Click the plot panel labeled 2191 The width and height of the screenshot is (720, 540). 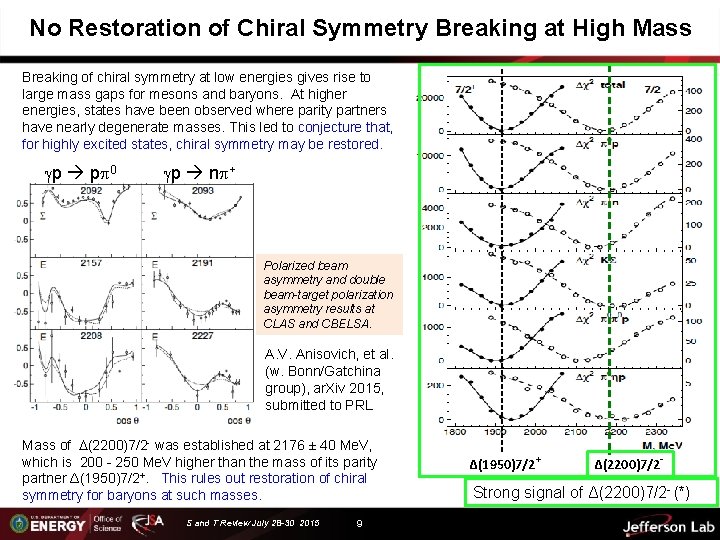[x=197, y=293]
